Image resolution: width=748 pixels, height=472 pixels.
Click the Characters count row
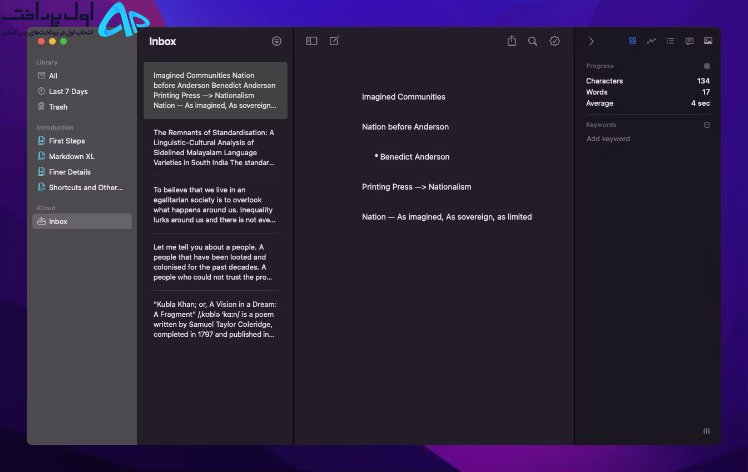[647, 81]
